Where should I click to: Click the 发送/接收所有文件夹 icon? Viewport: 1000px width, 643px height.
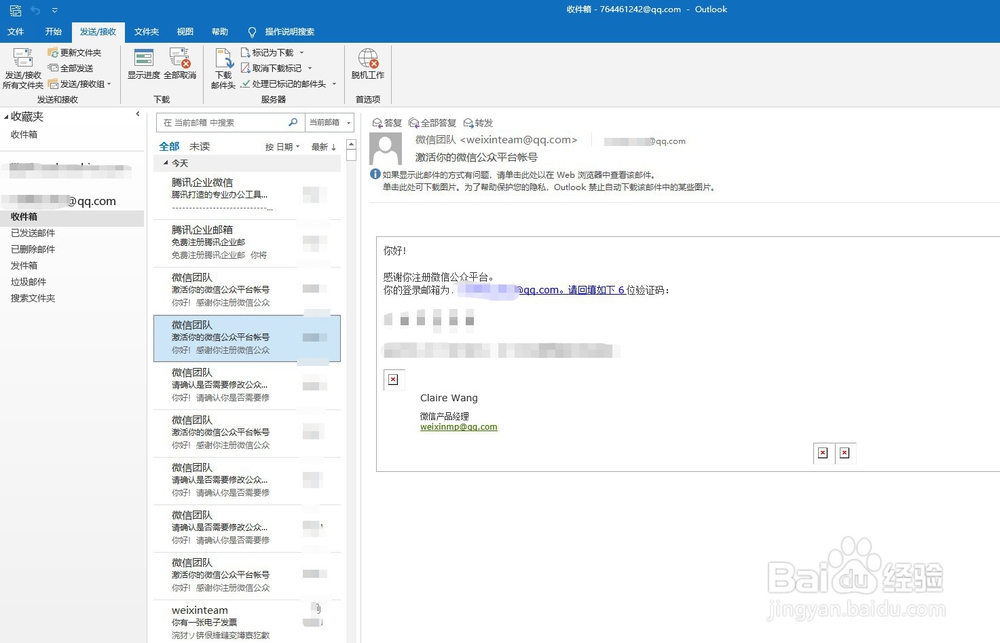coord(22,67)
